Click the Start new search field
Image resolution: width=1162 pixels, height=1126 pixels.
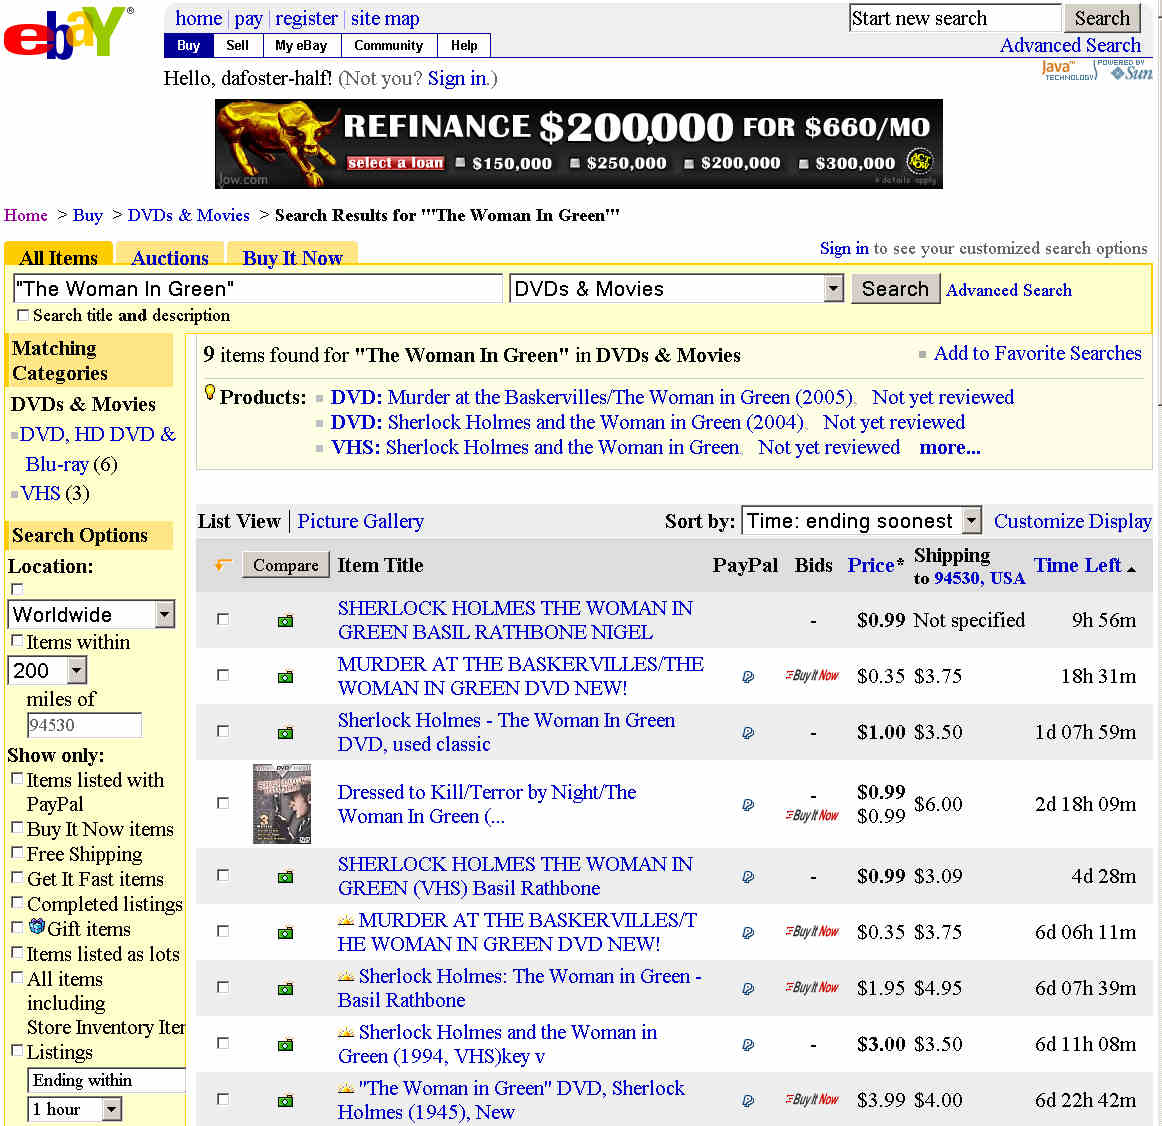tap(955, 18)
